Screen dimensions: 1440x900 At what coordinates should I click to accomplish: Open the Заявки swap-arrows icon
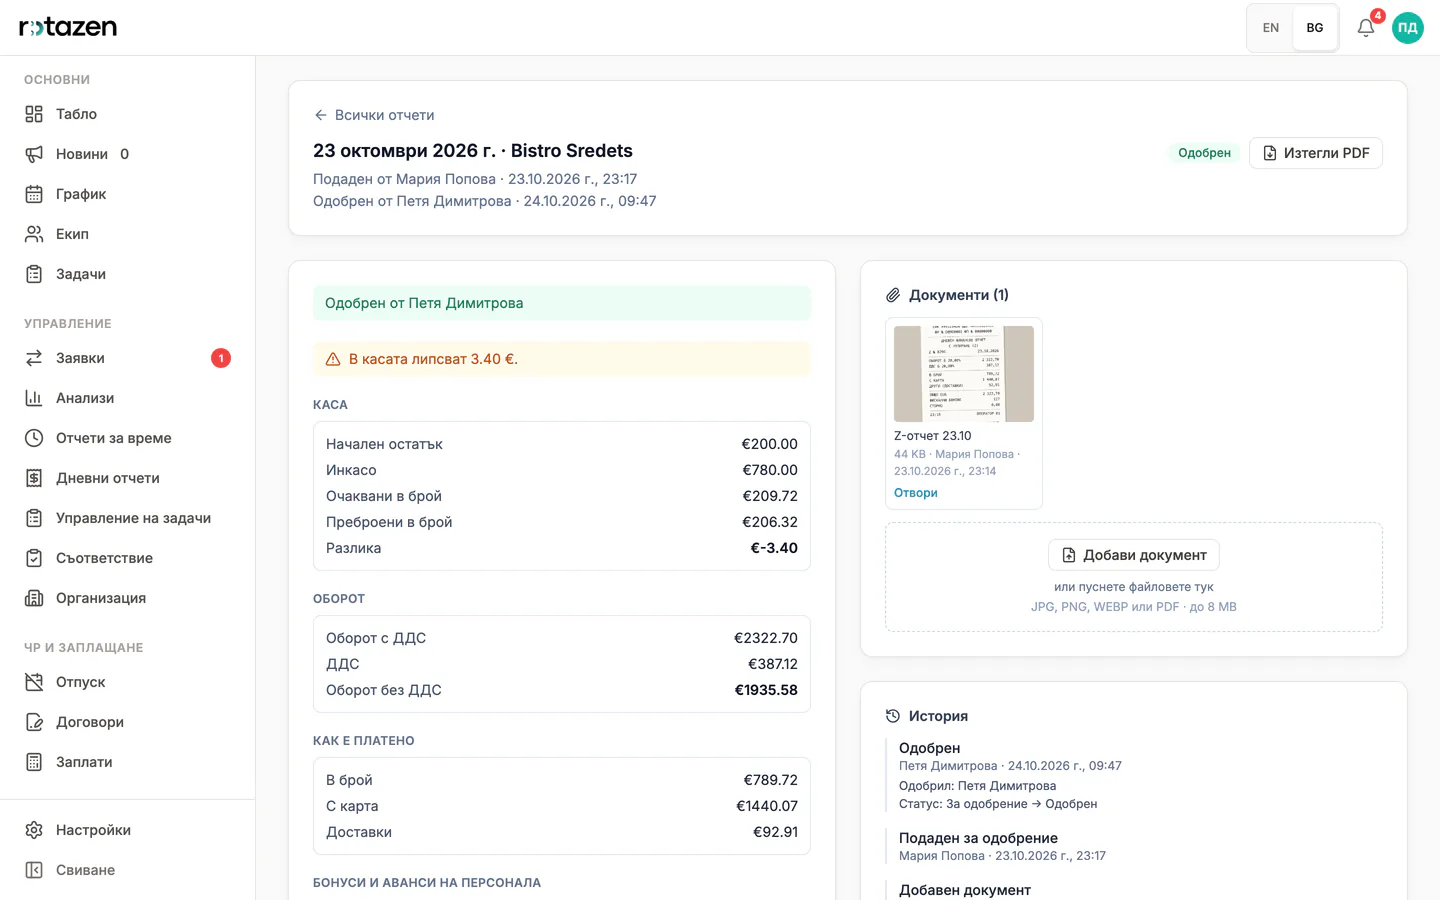34,358
